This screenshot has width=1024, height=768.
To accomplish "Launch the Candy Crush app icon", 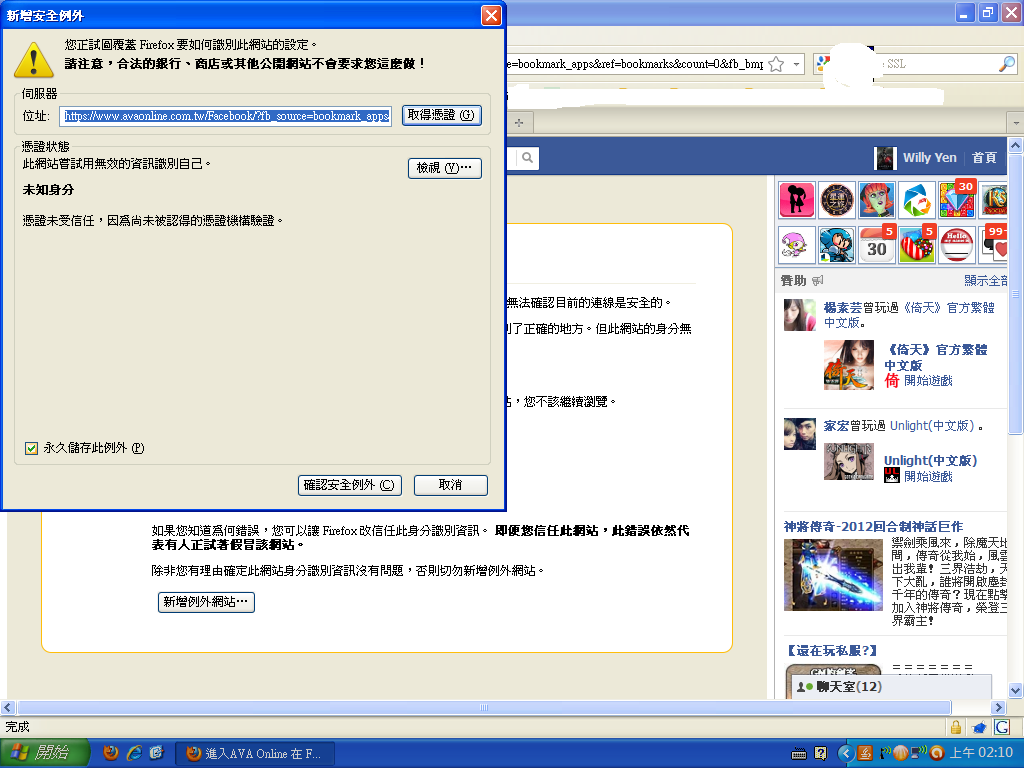I will [x=917, y=246].
